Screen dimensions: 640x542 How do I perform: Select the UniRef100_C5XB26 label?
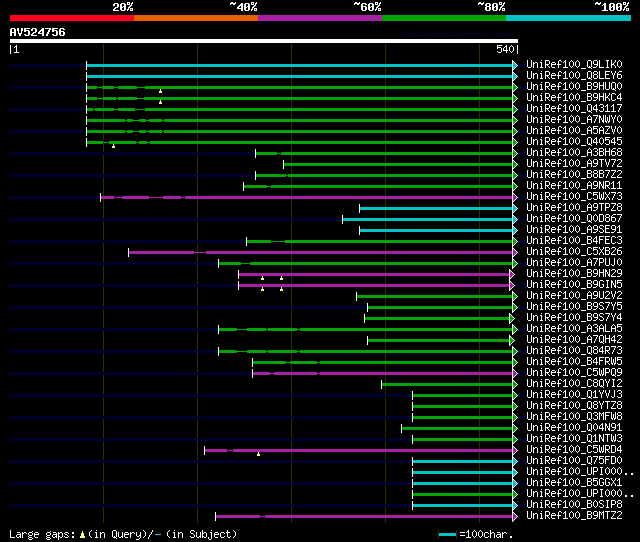tap(574, 252)
